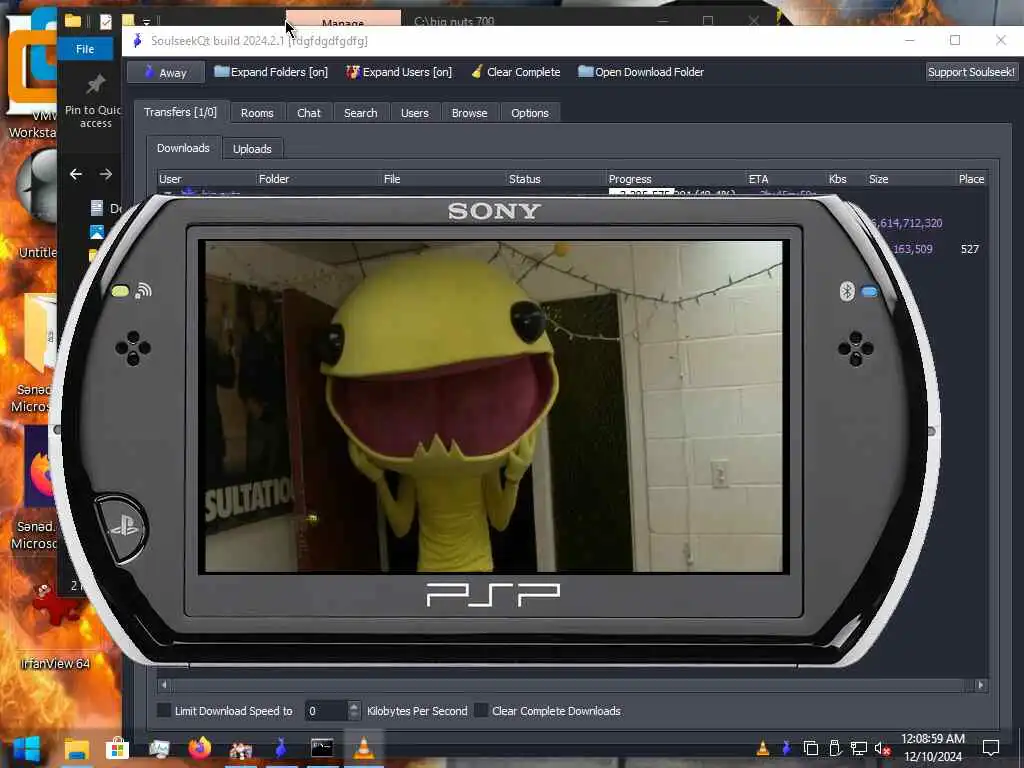Open the Options tab

pyautogui.click(x=530, y=113)
